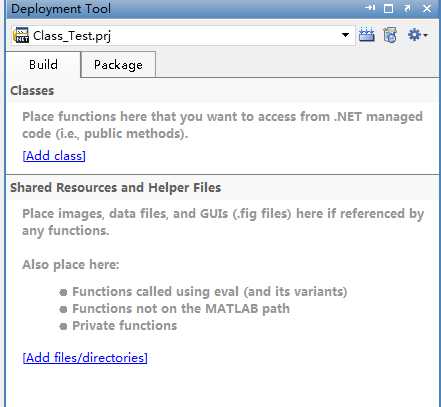The height and width of the screenshot is (407, 441).
Task: Undock the Deployment Tool panel
Action: pyautogui.click(x=407, y=8)
